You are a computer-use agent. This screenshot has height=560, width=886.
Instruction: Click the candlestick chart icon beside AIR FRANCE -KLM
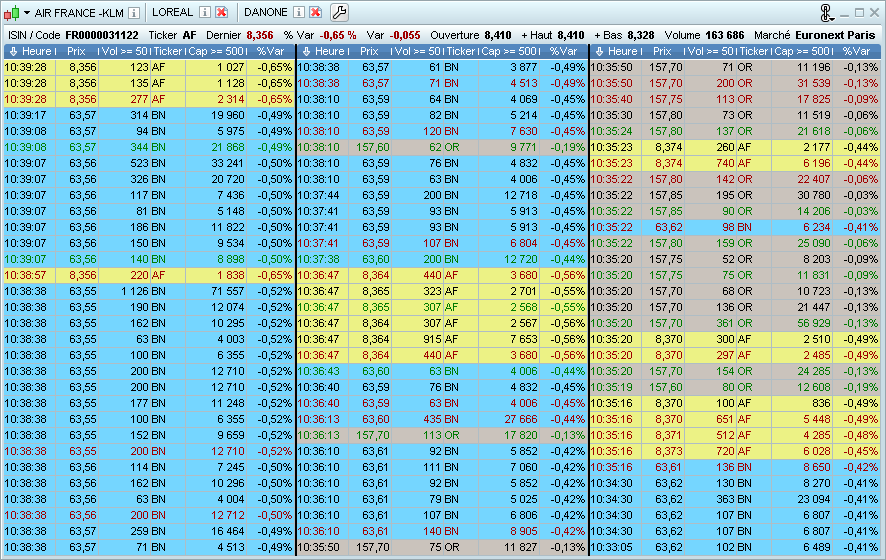(x=11, y=12)
